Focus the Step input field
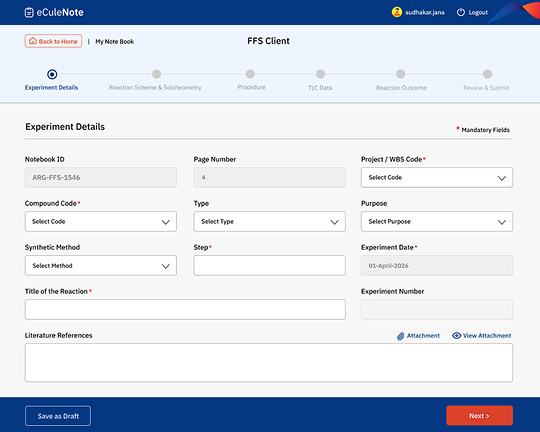The height and width of the screenshot is (432, 540). point(269,265)
